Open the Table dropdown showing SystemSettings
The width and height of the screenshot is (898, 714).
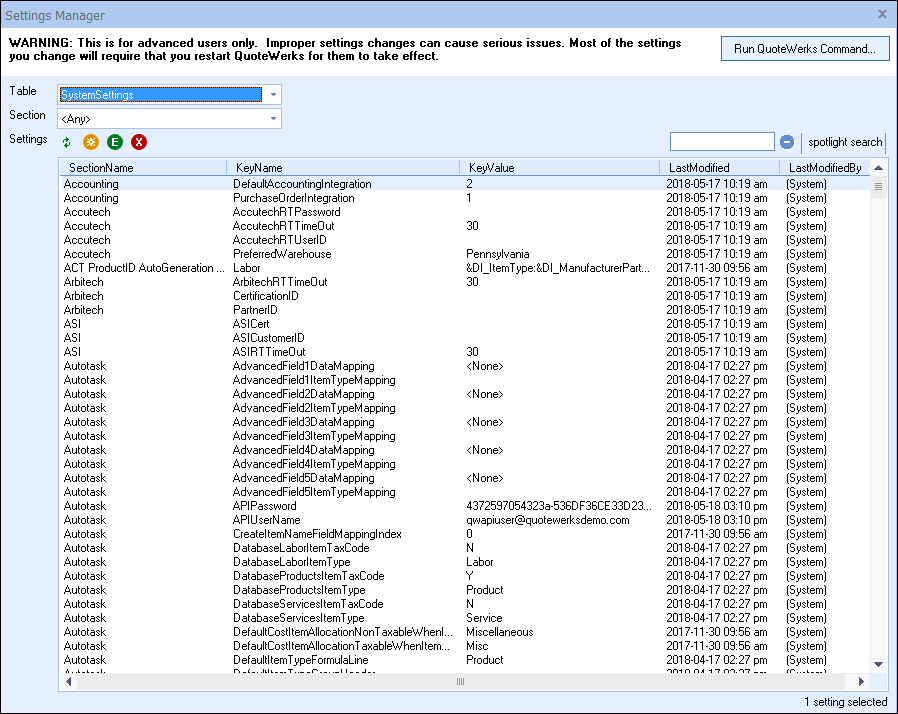coord(273,95)
